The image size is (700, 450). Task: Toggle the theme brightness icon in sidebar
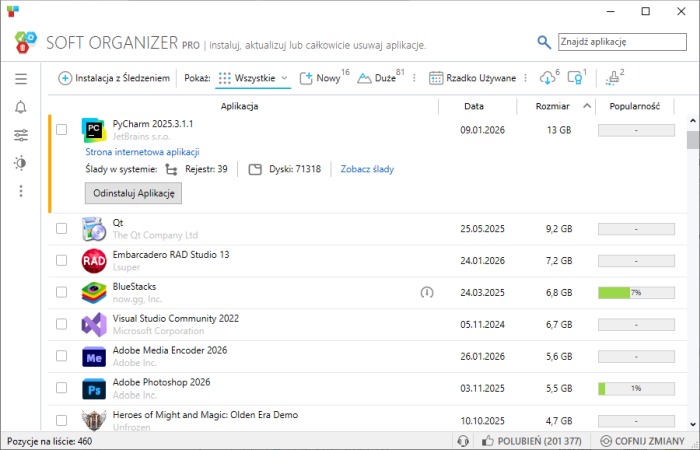coord(21,163)
